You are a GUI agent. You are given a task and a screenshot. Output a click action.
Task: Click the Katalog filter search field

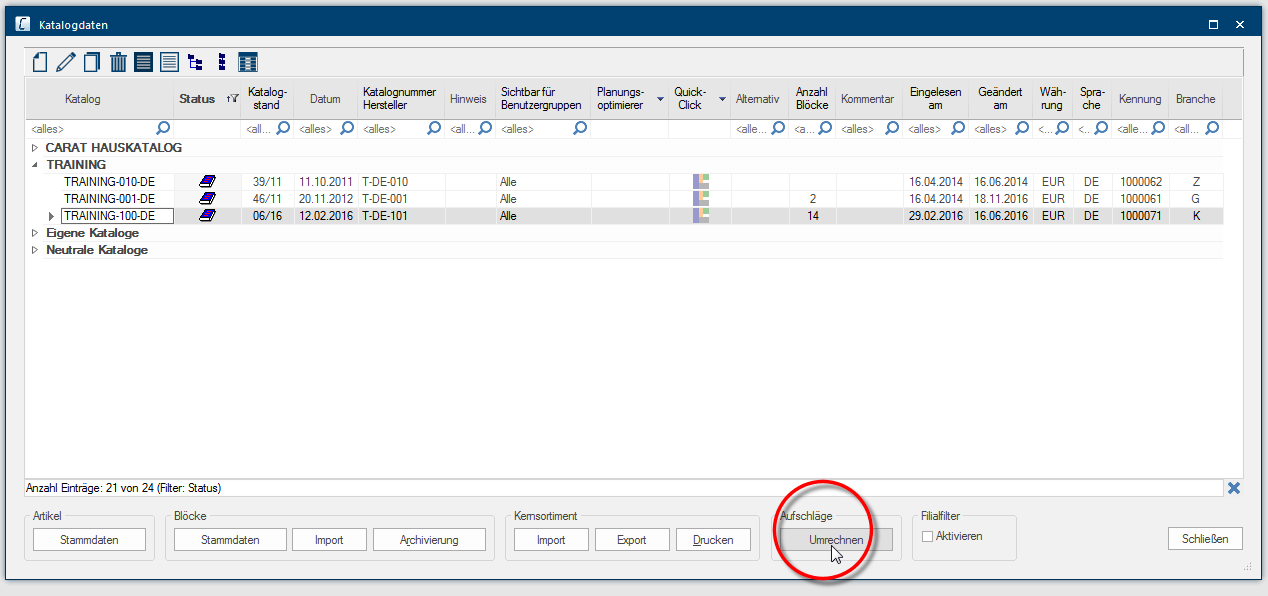tap(90, 128)
